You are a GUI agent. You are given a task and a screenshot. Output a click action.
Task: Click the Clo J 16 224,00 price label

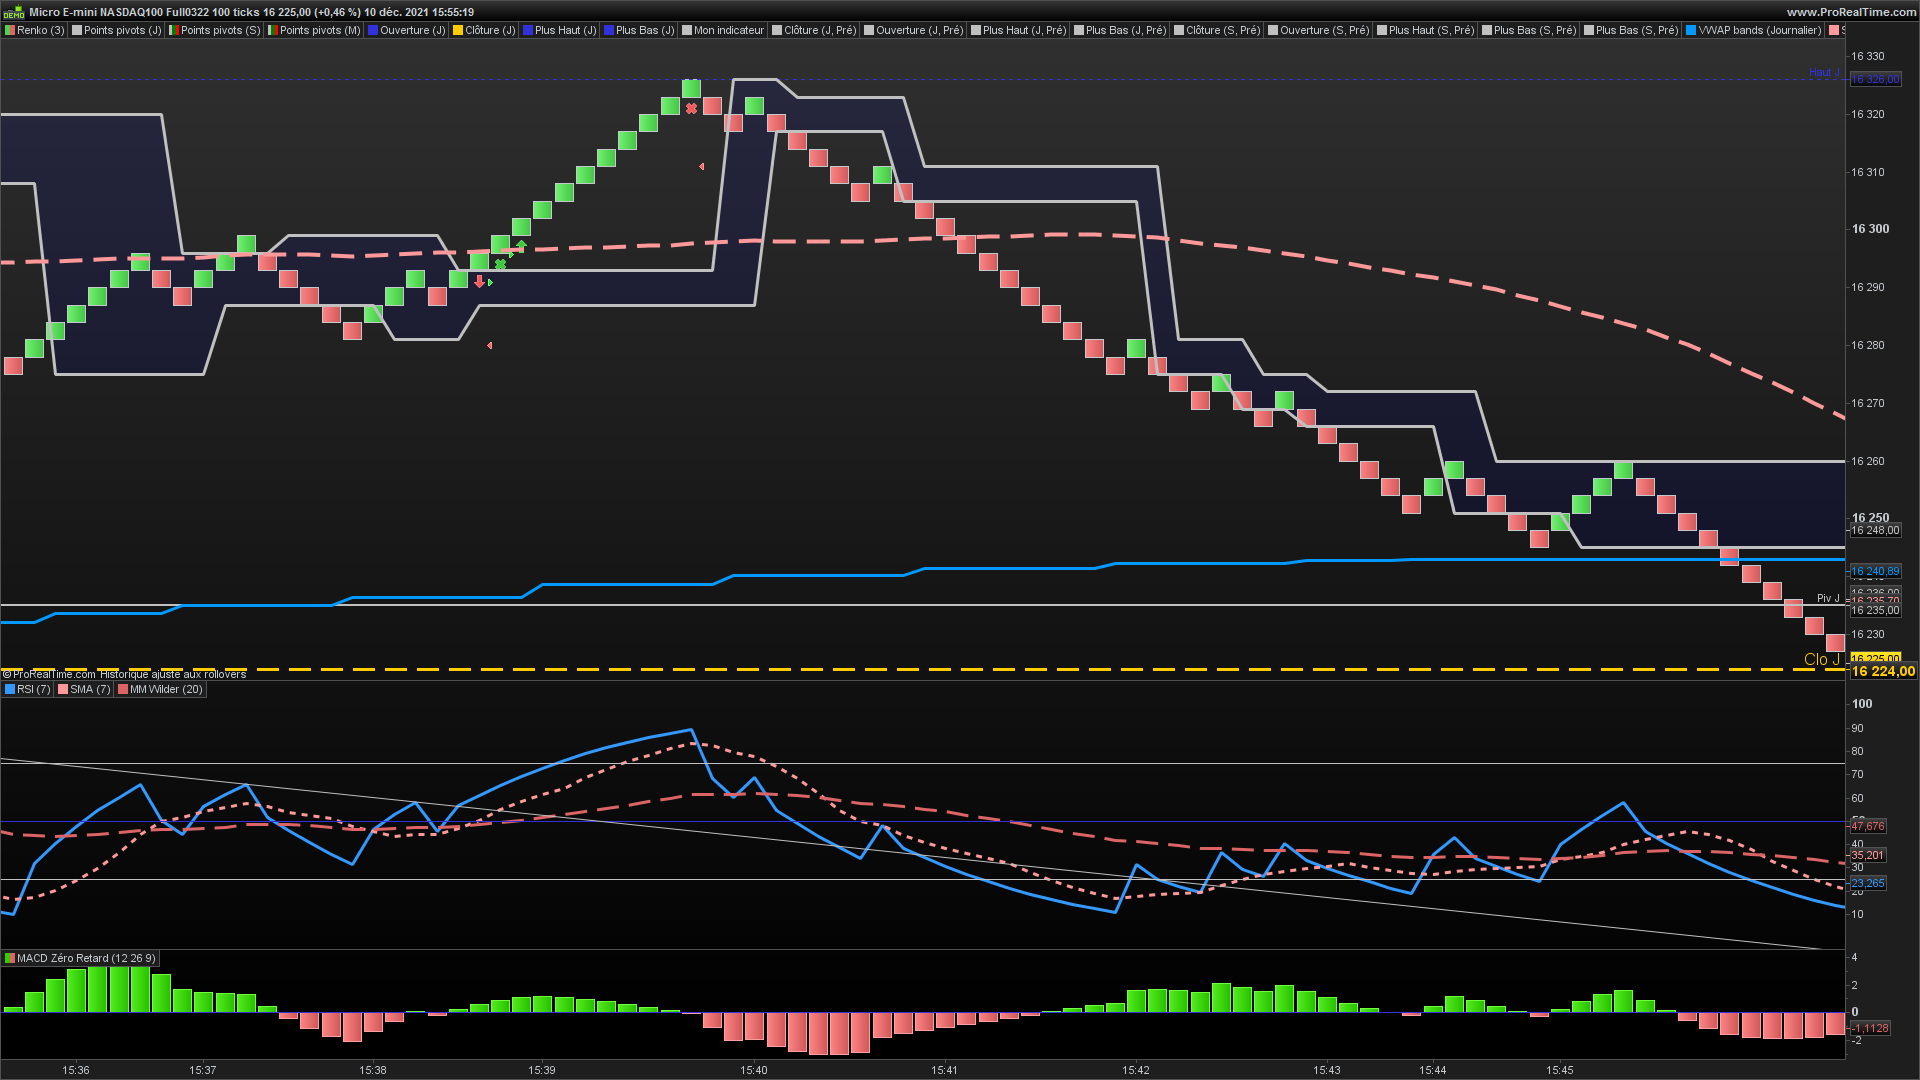(1883, 671)
